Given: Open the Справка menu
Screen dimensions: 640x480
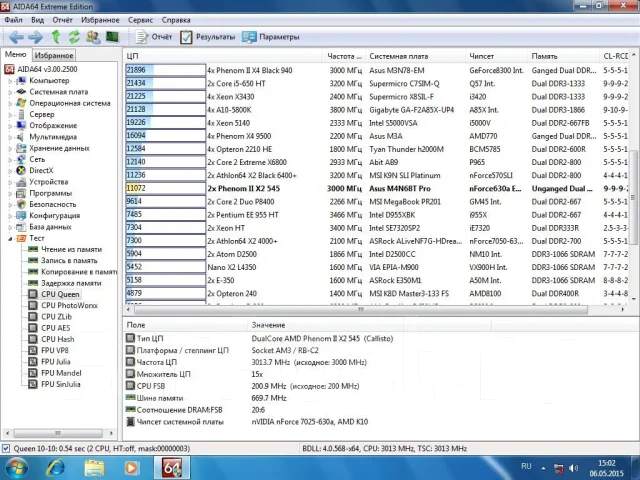Looking at the screenshot, I should click(176, 20).
